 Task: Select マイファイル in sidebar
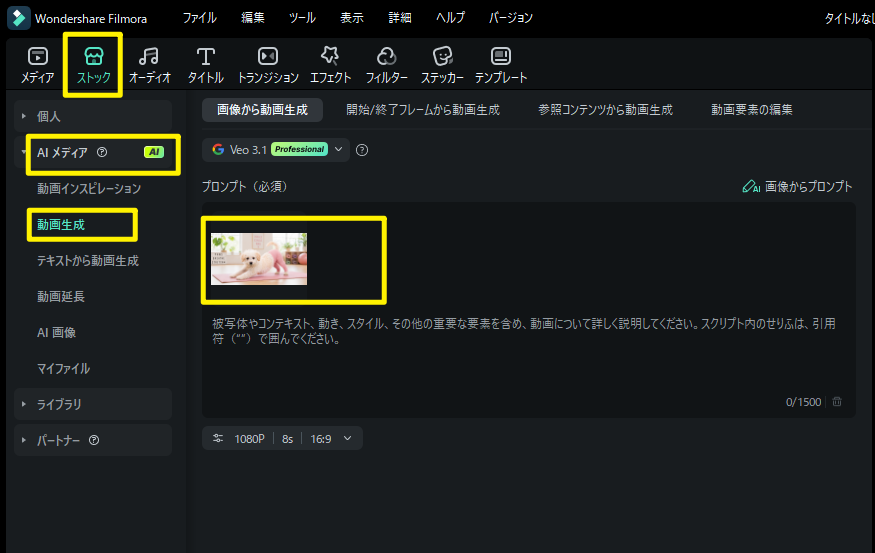pyautogui.click(x=63, y=368)
